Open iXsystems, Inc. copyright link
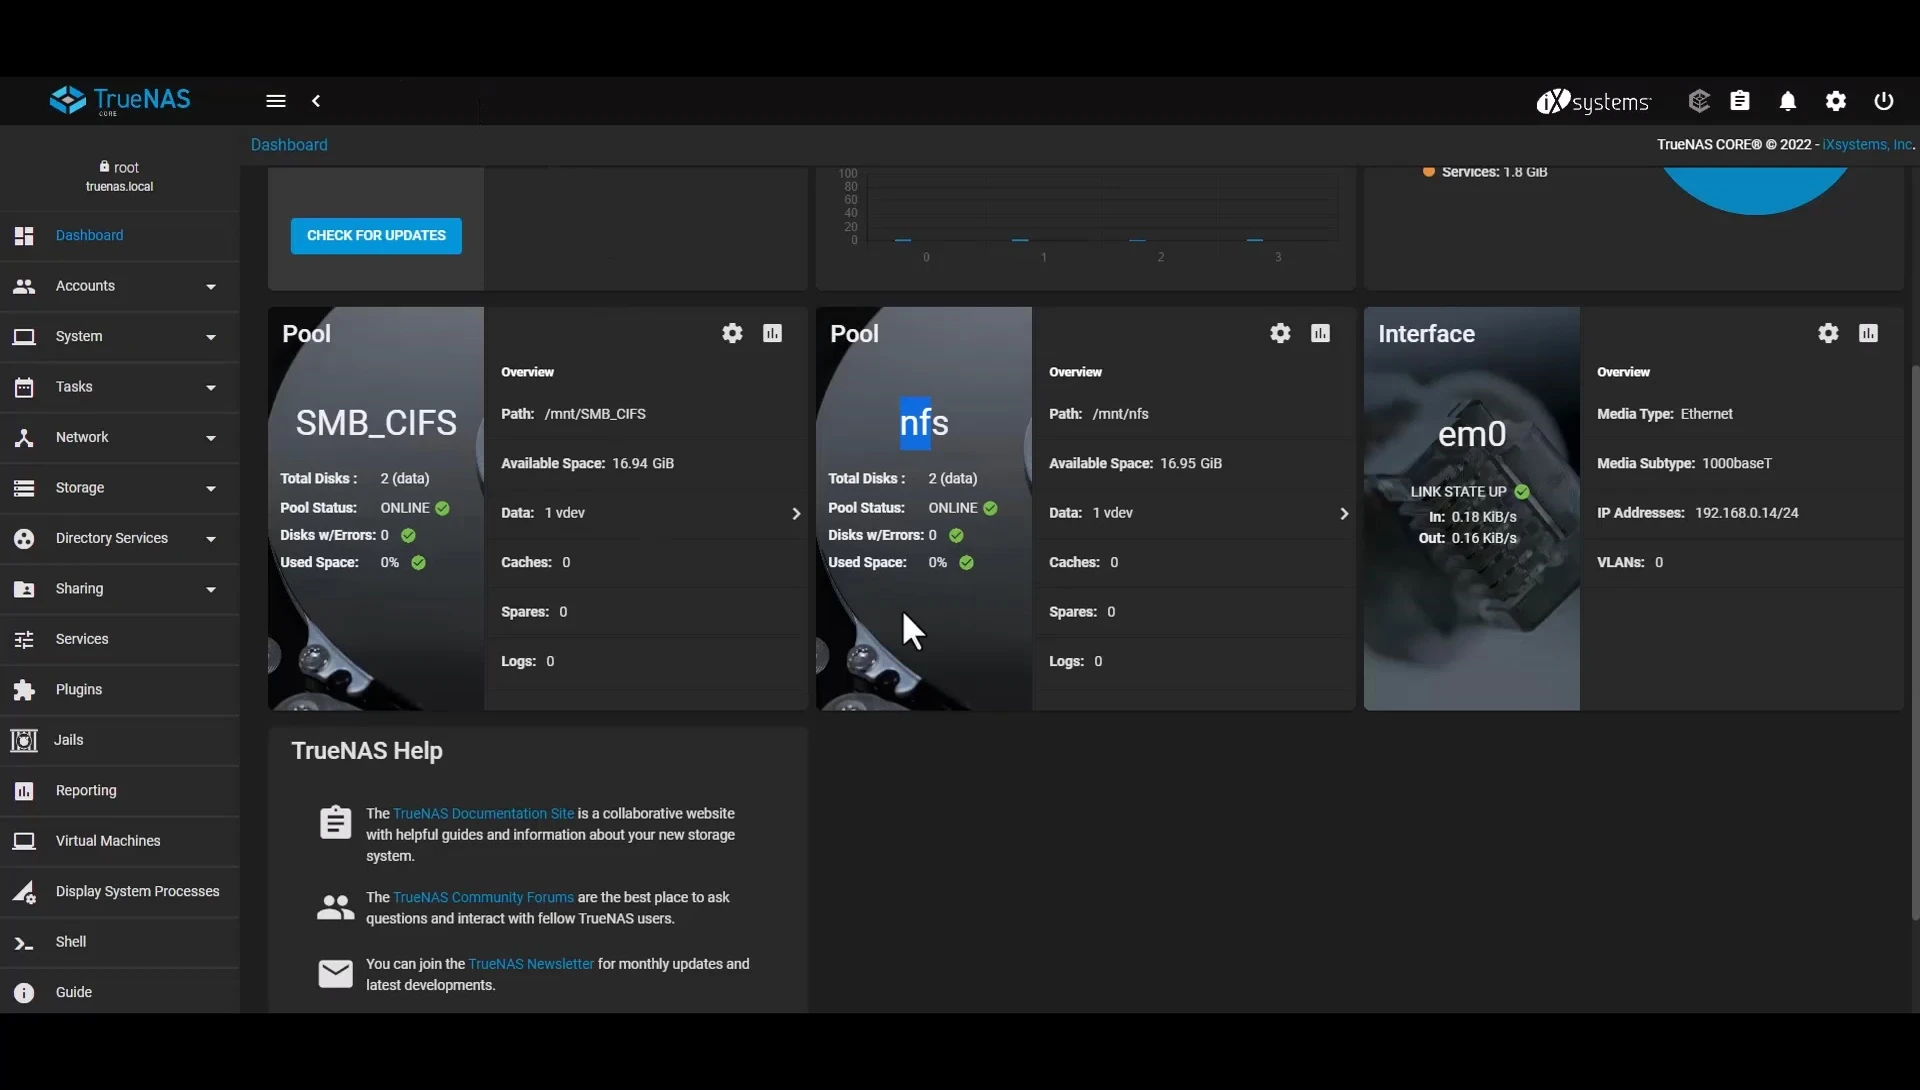 tap(1867, 144)
